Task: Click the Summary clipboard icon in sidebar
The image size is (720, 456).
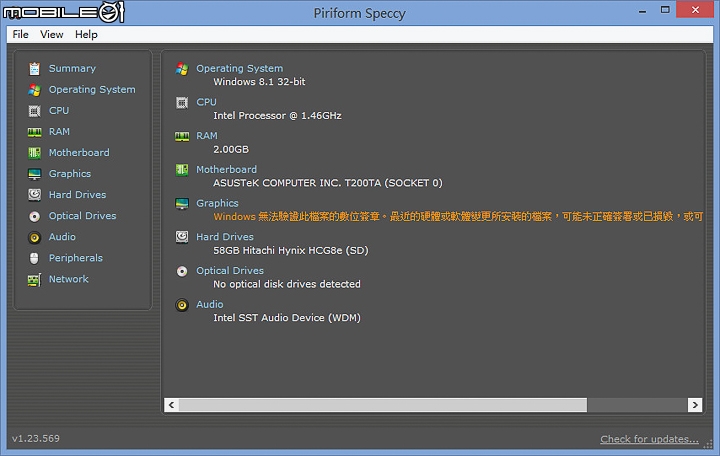Action: pos(34,69)
